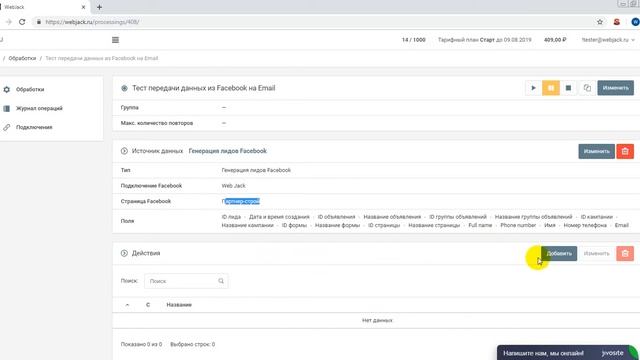Click Обработки breadcrumb link

(22, 58)
